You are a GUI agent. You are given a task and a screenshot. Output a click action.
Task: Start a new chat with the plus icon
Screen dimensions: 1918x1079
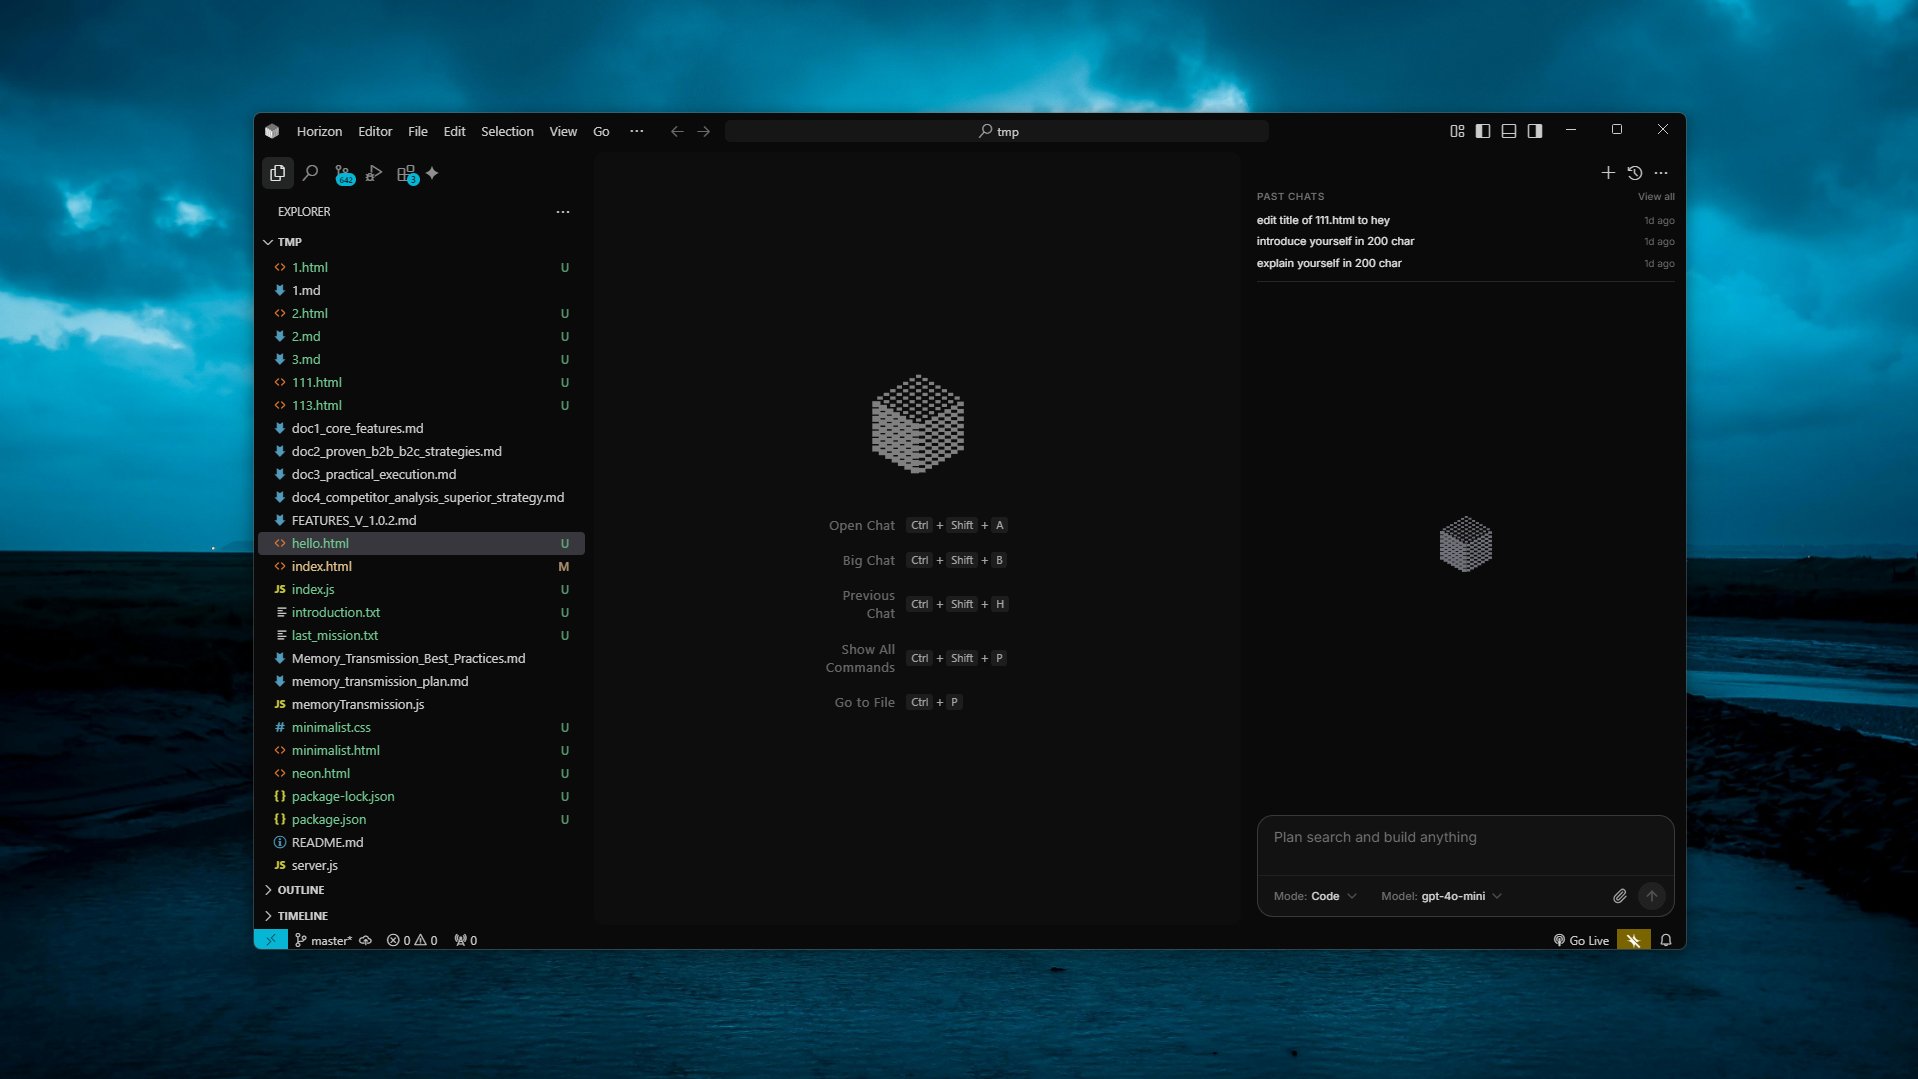pos(1607,172)
